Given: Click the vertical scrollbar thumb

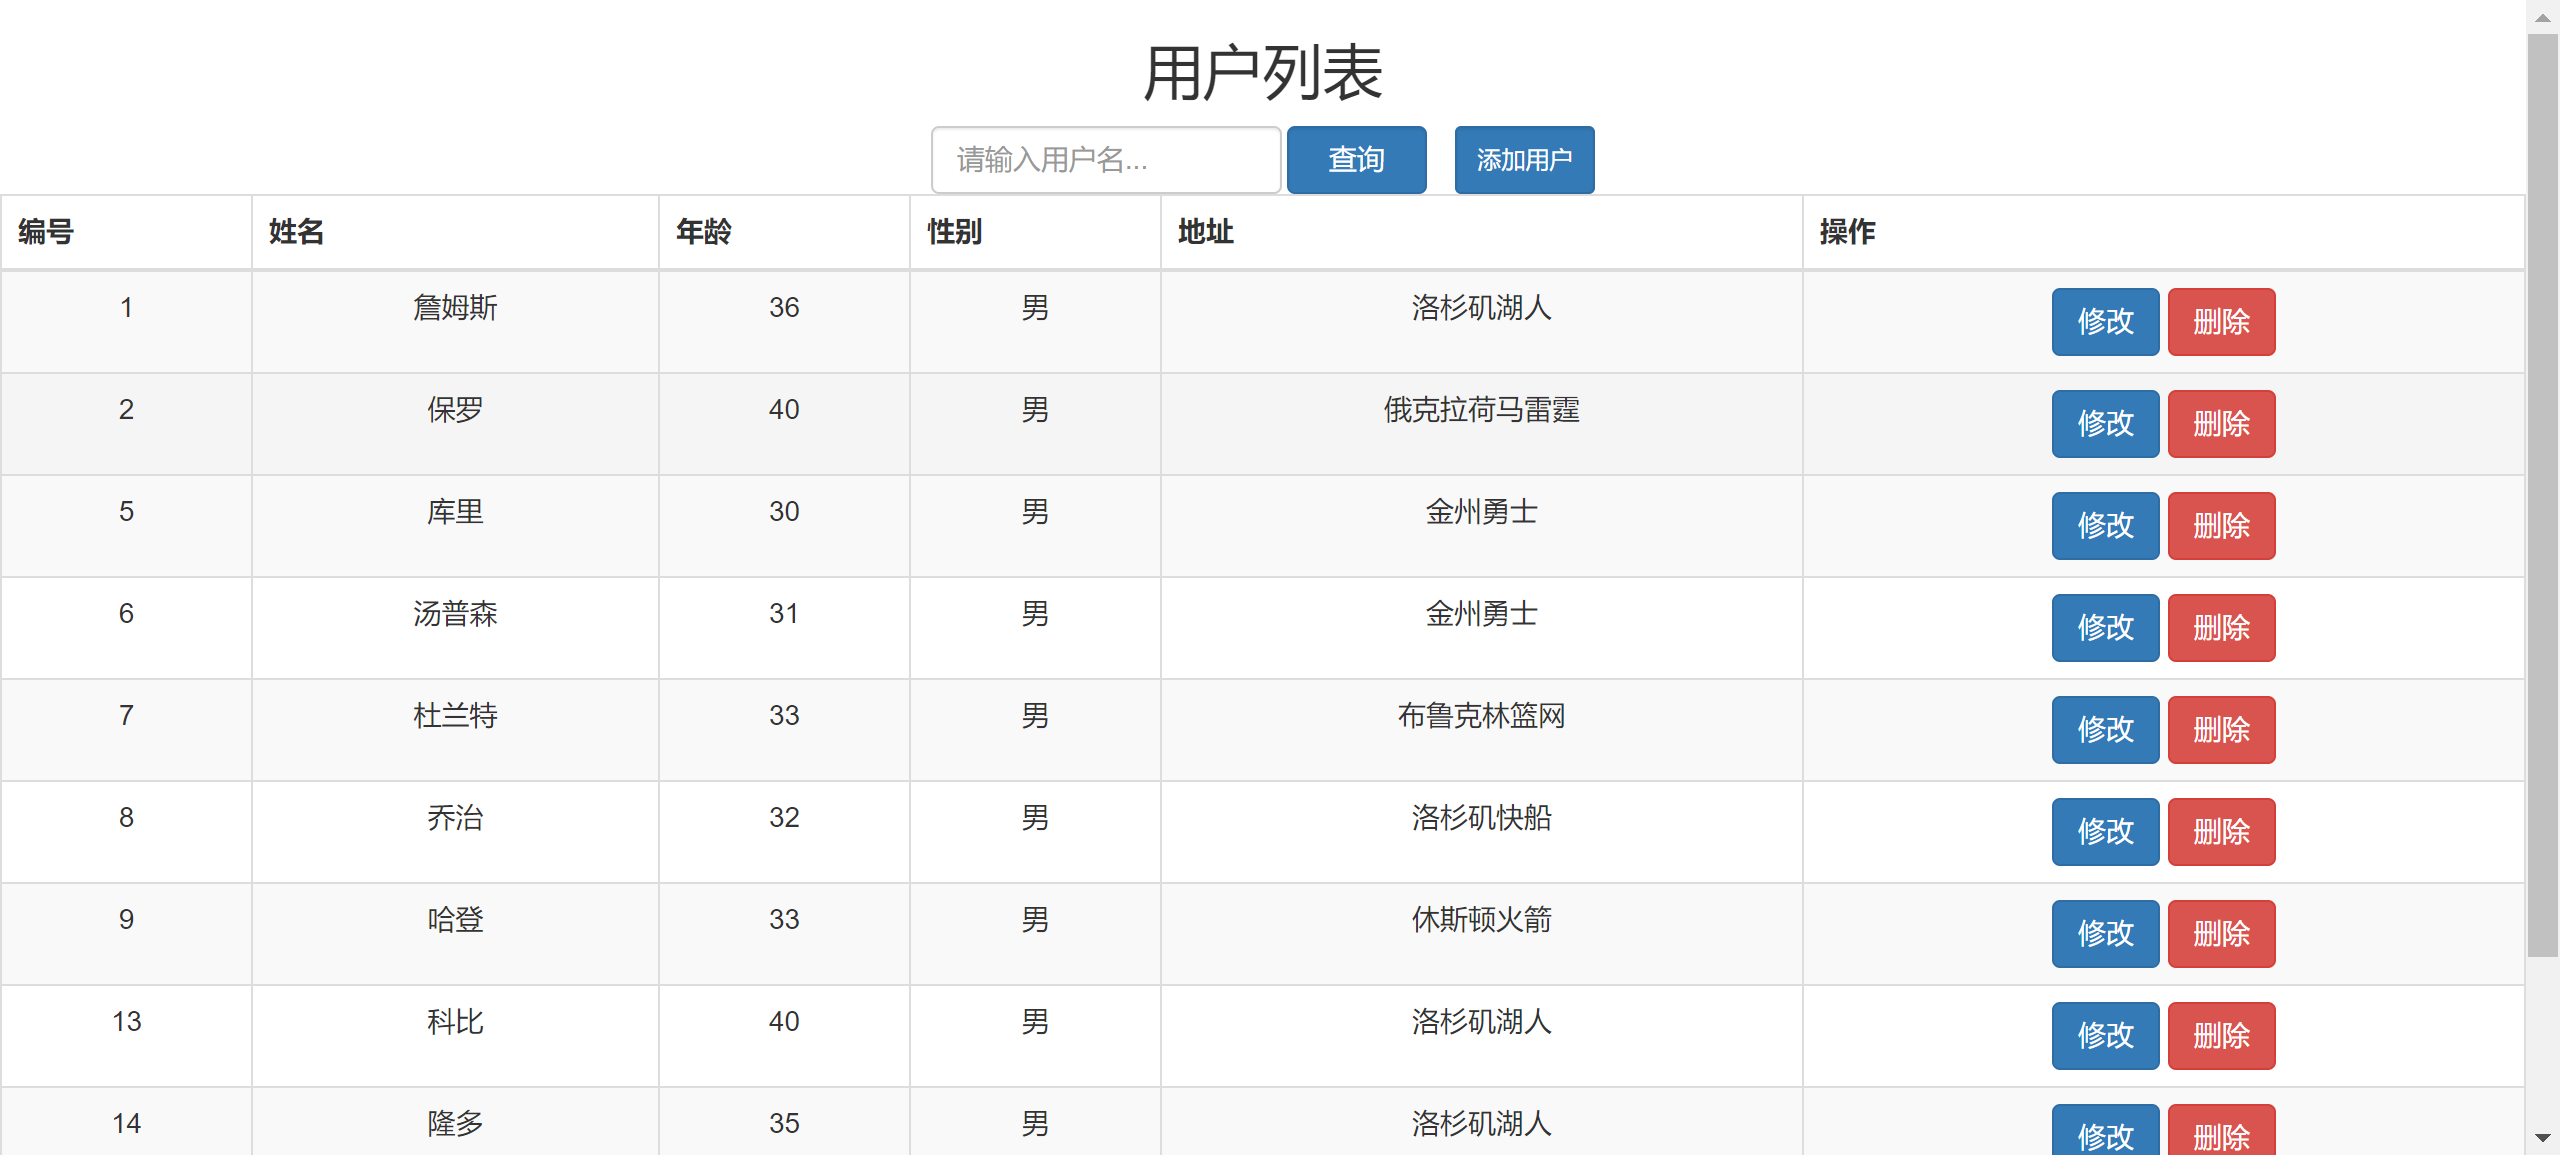Looking at the screenshot, I should pos(2542,495).
